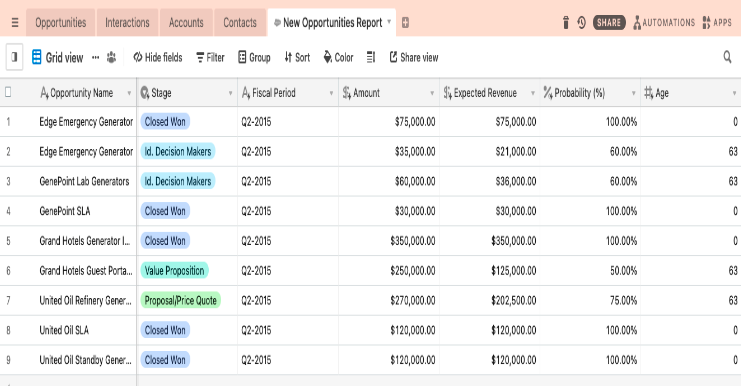743x386 pixels.
Task: Expand New Opportunities Report tab dropdown
Action: point(389,22)
